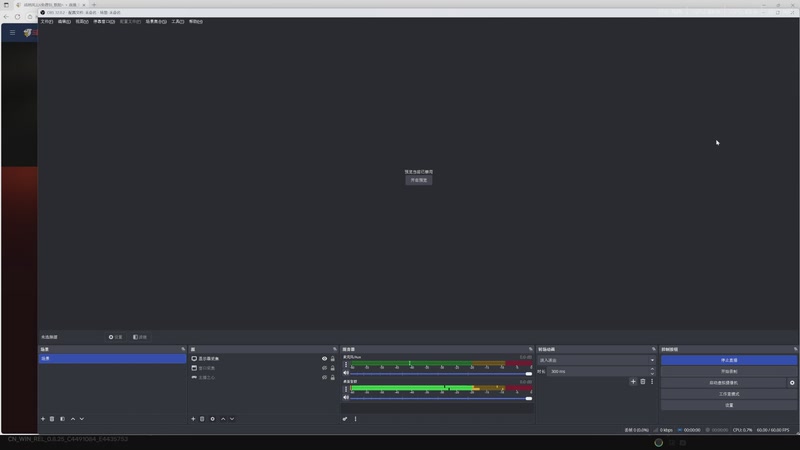800x450 pixels.
Task: Open audio mixer footer three-dot menu
Action: (x=356, y=419)
